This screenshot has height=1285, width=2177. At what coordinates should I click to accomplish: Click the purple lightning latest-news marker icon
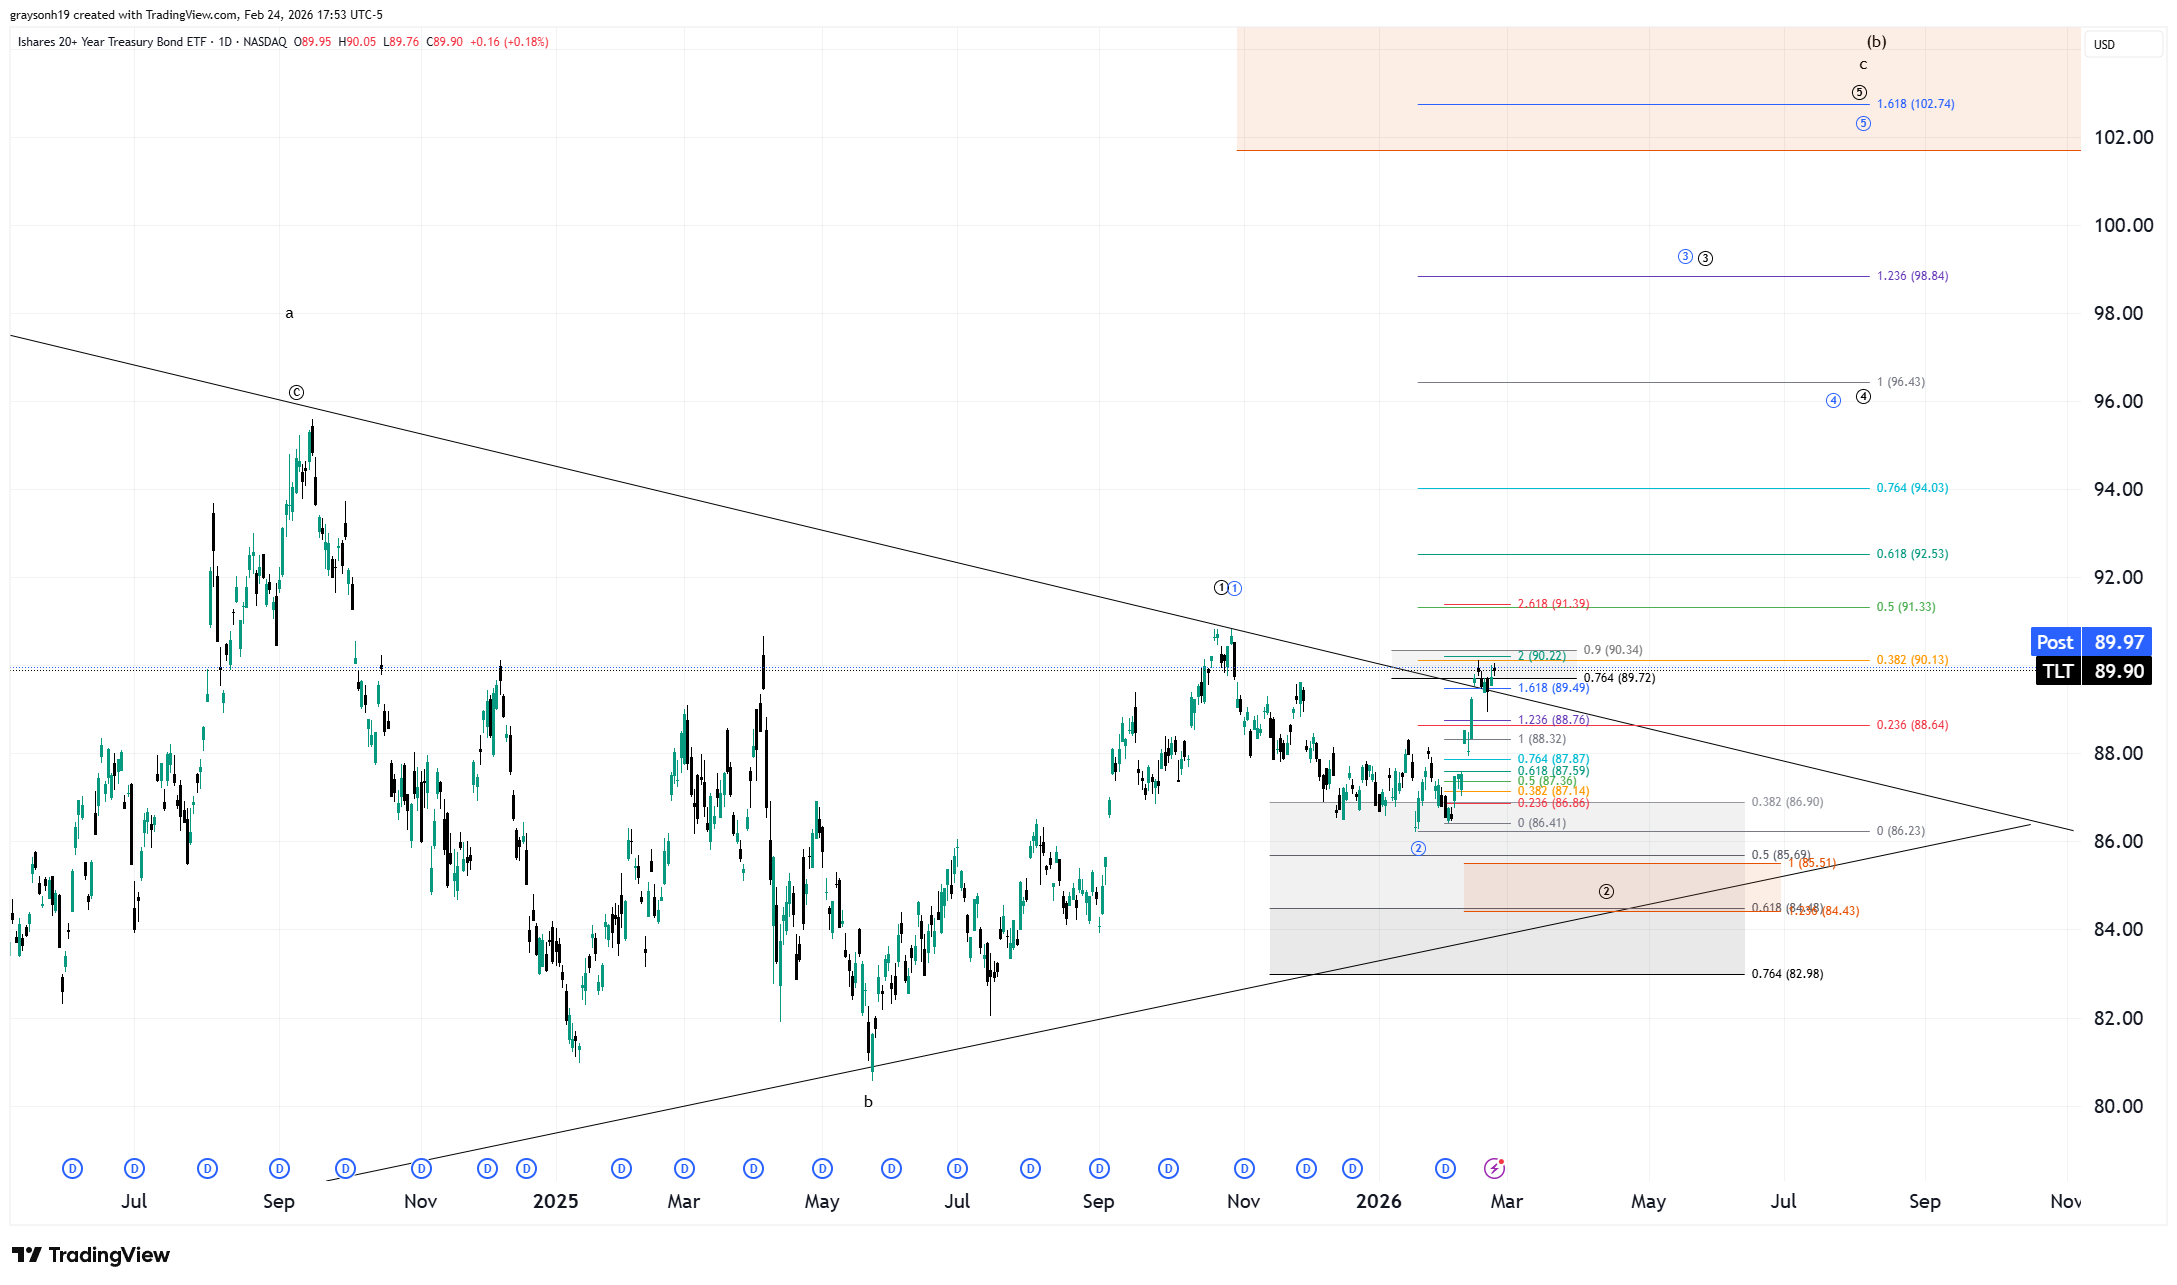pos(1494,1168)
